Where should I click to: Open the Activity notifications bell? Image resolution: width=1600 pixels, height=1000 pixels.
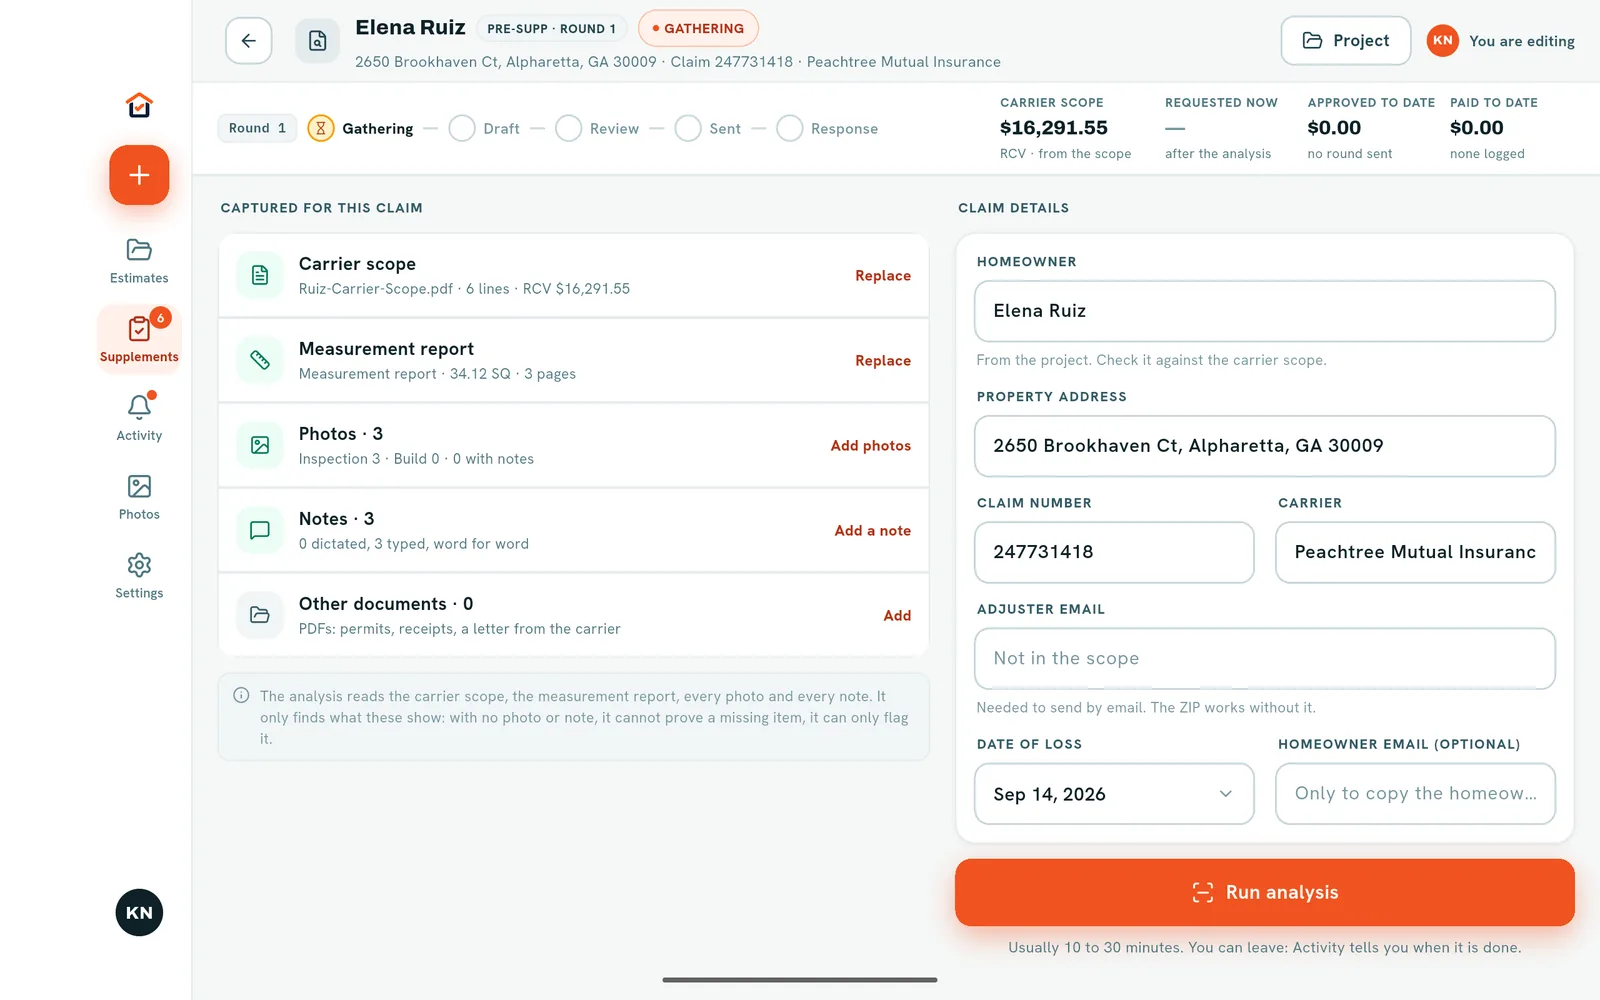(139, 418)
